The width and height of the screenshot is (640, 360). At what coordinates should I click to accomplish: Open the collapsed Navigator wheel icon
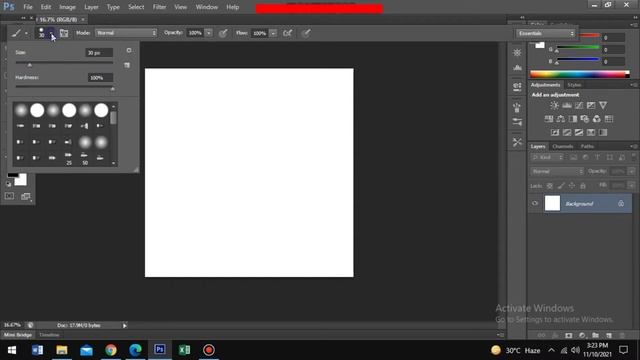tap(517, 53)
